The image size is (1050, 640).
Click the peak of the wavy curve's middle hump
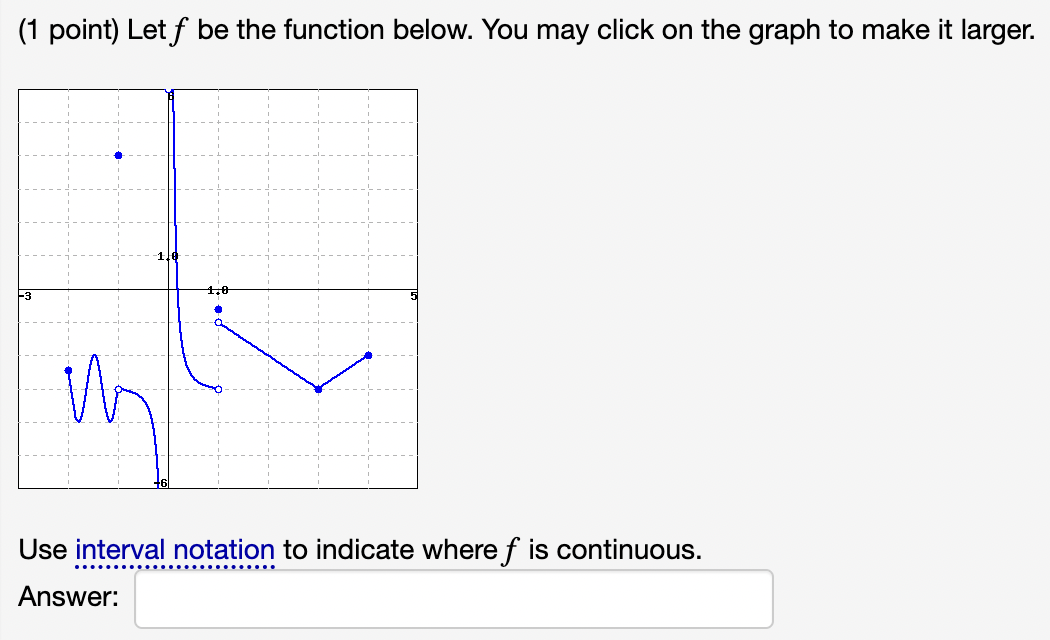coord(94,355)
